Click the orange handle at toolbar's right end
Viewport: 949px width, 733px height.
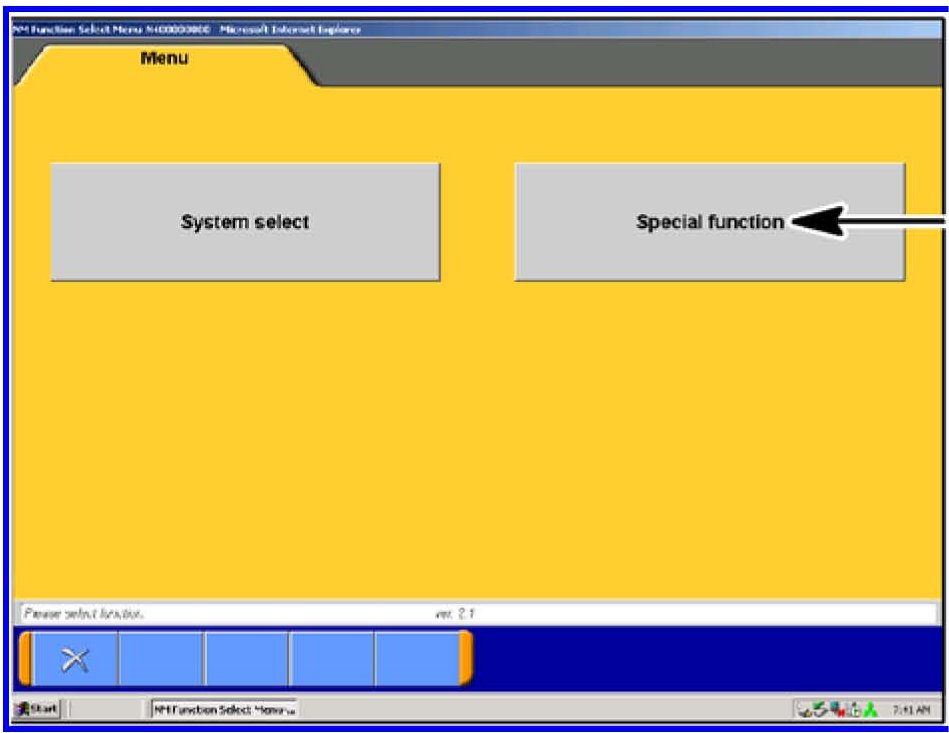coord(466,659)
